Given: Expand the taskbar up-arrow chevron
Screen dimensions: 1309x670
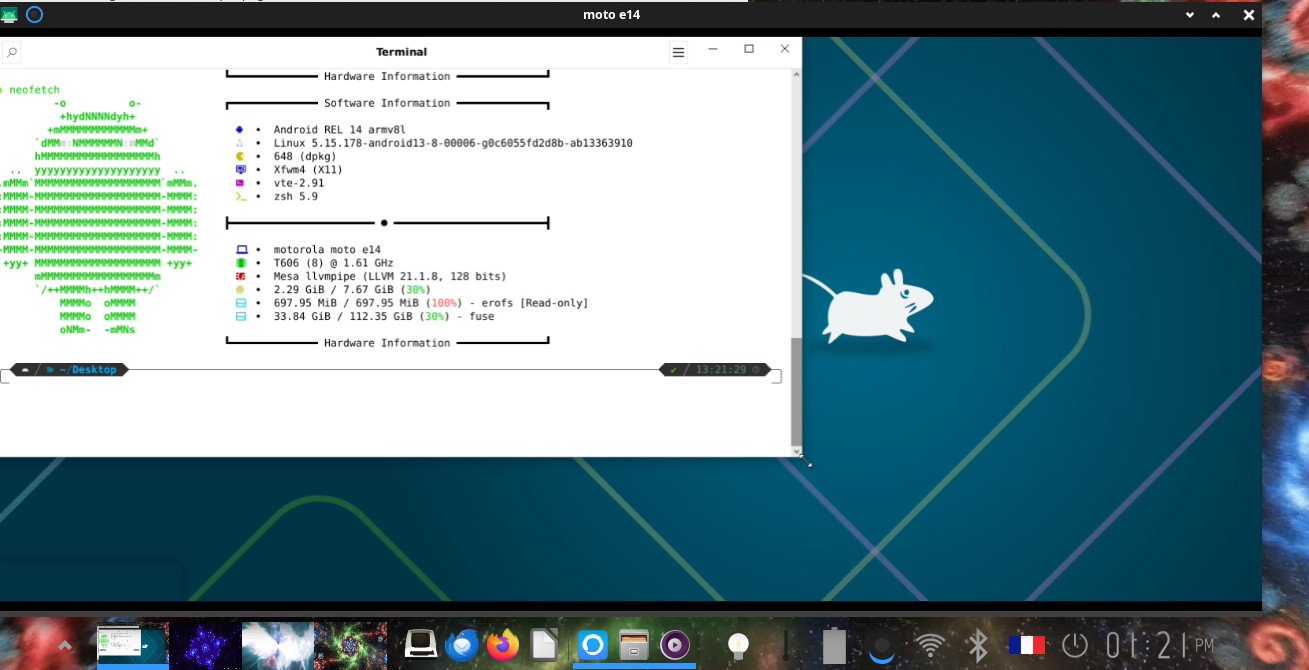Looking at the screenshot, I should (x=66, y=645).
